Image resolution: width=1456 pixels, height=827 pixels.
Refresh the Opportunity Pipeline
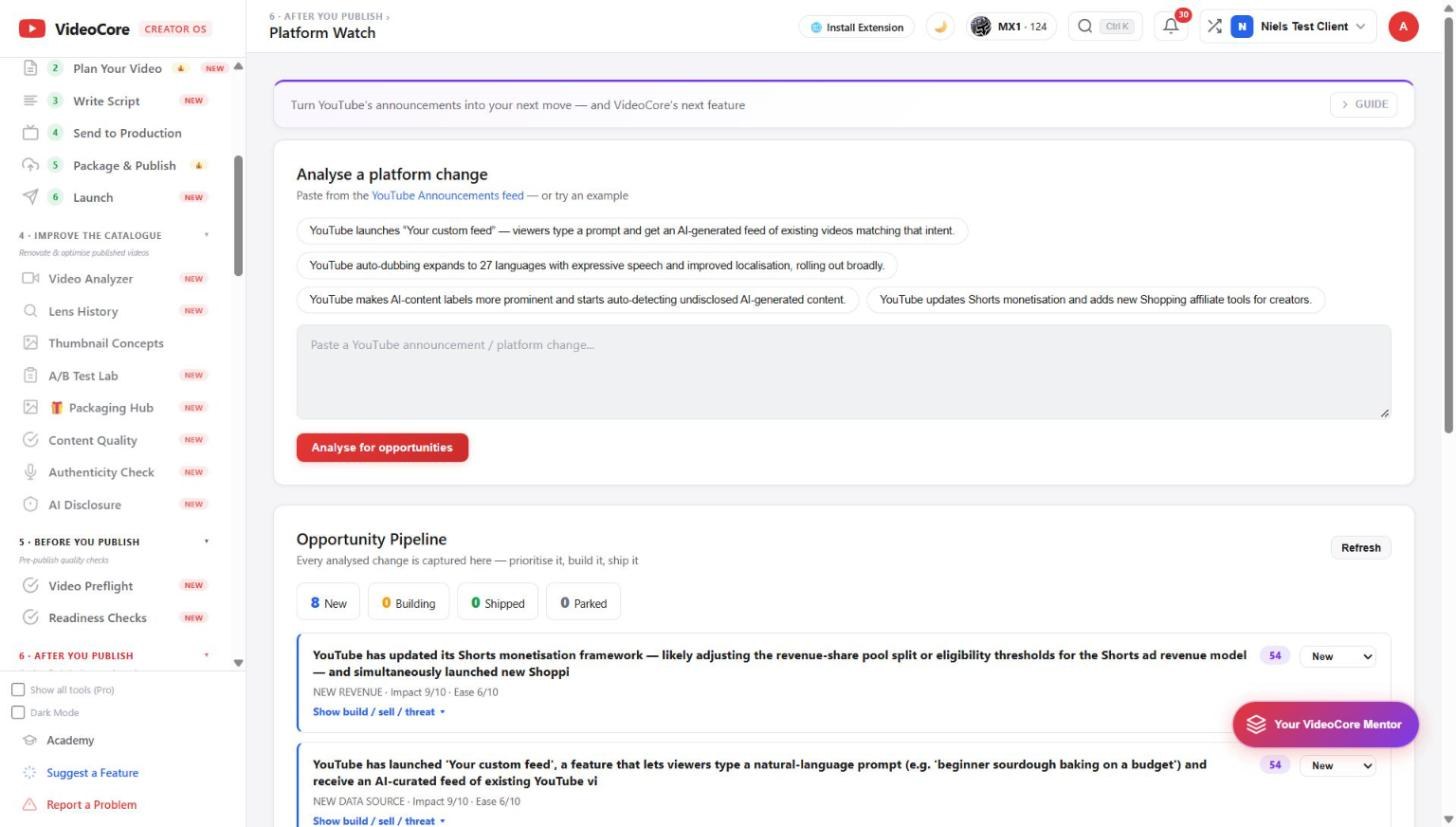pos(1361,548)
